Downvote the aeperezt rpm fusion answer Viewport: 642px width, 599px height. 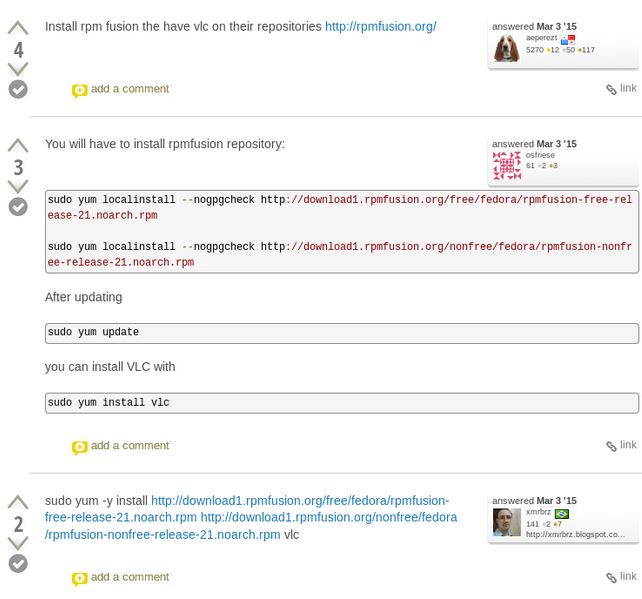(18, 69)
